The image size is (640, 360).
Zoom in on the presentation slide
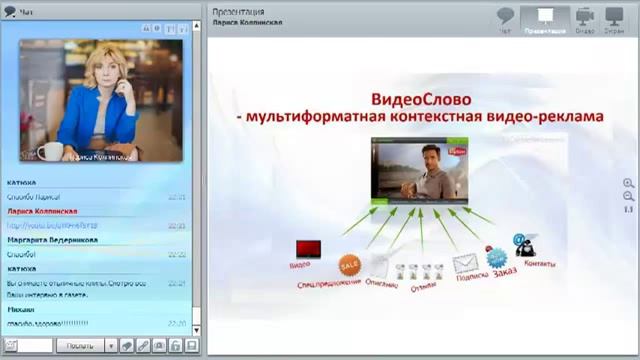(629, 183)
